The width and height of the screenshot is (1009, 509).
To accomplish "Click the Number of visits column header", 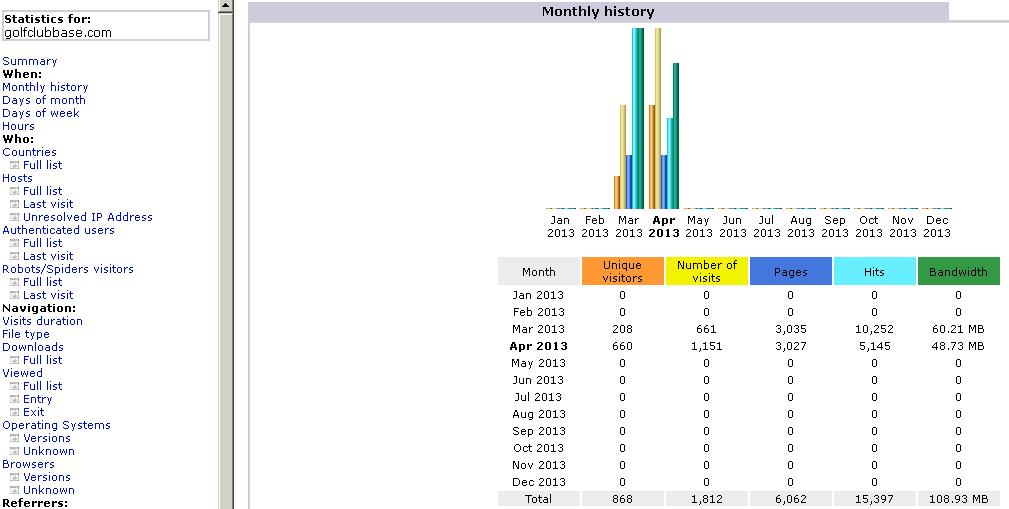I will tap(707, 271).
